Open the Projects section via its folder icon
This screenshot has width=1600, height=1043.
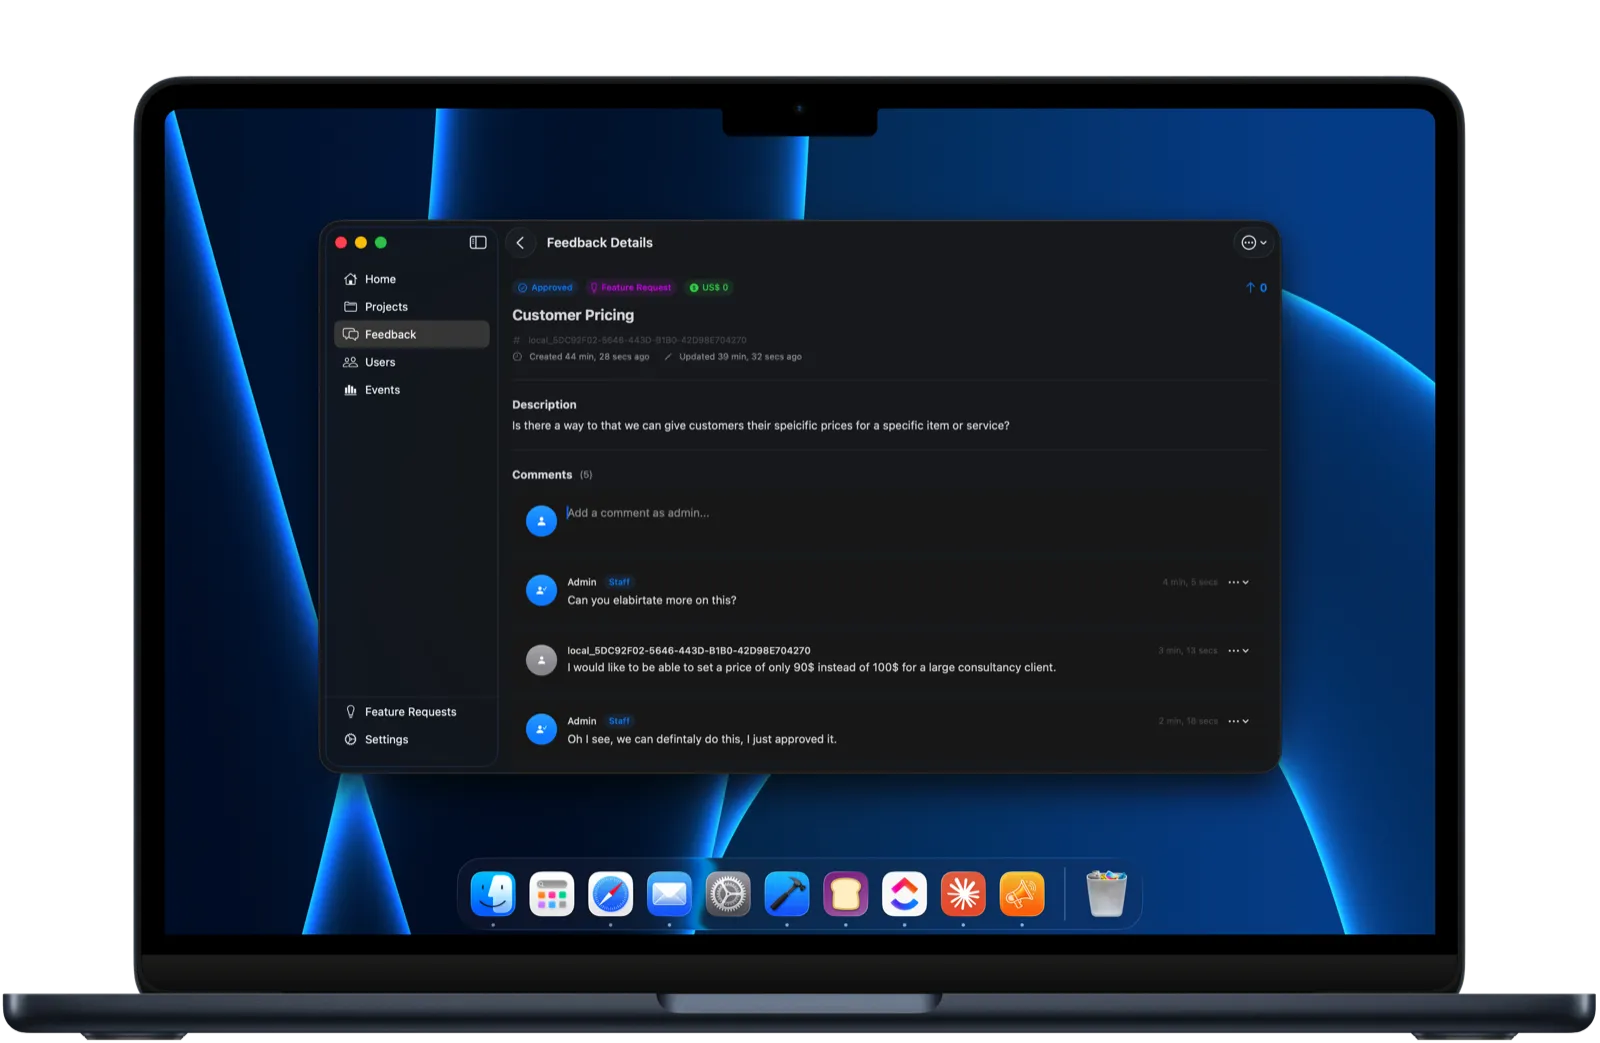(350, 307)
